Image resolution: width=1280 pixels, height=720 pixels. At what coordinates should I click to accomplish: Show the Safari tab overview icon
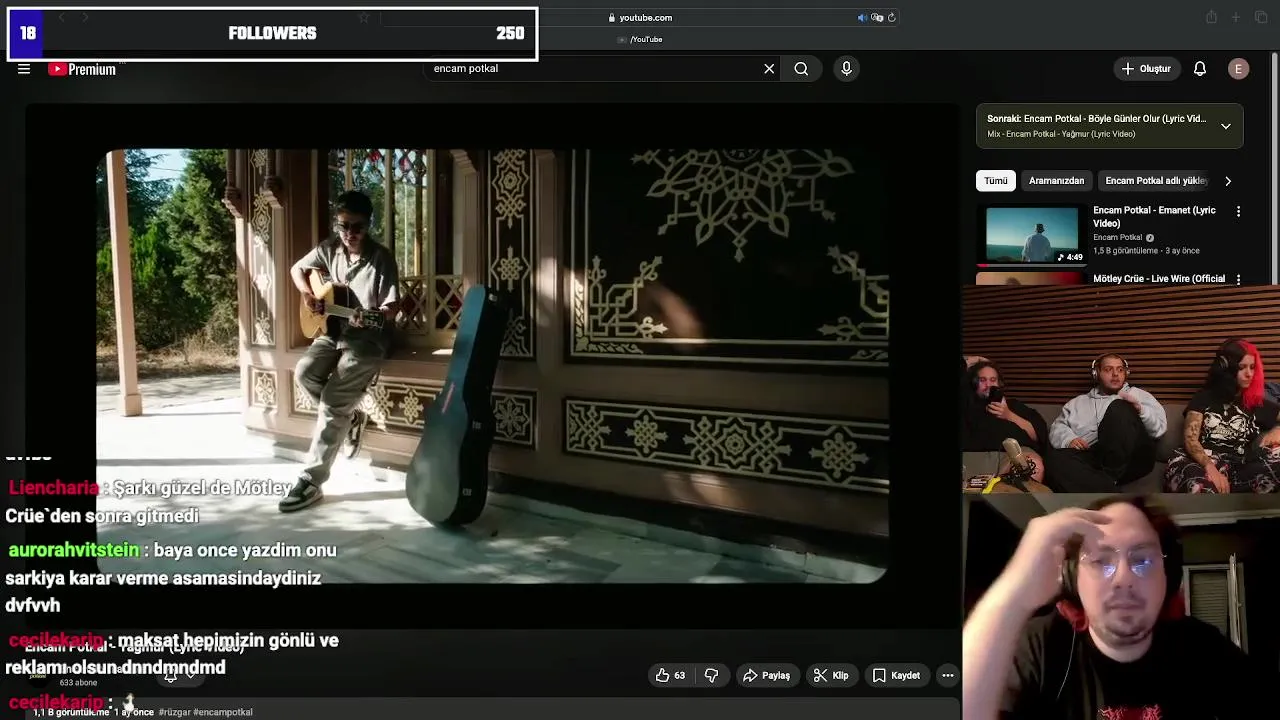click(1259, 18)
